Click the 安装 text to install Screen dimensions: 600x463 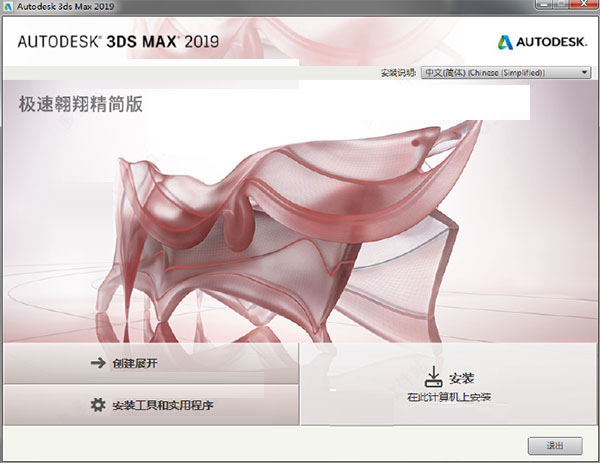tap(461, 378)
